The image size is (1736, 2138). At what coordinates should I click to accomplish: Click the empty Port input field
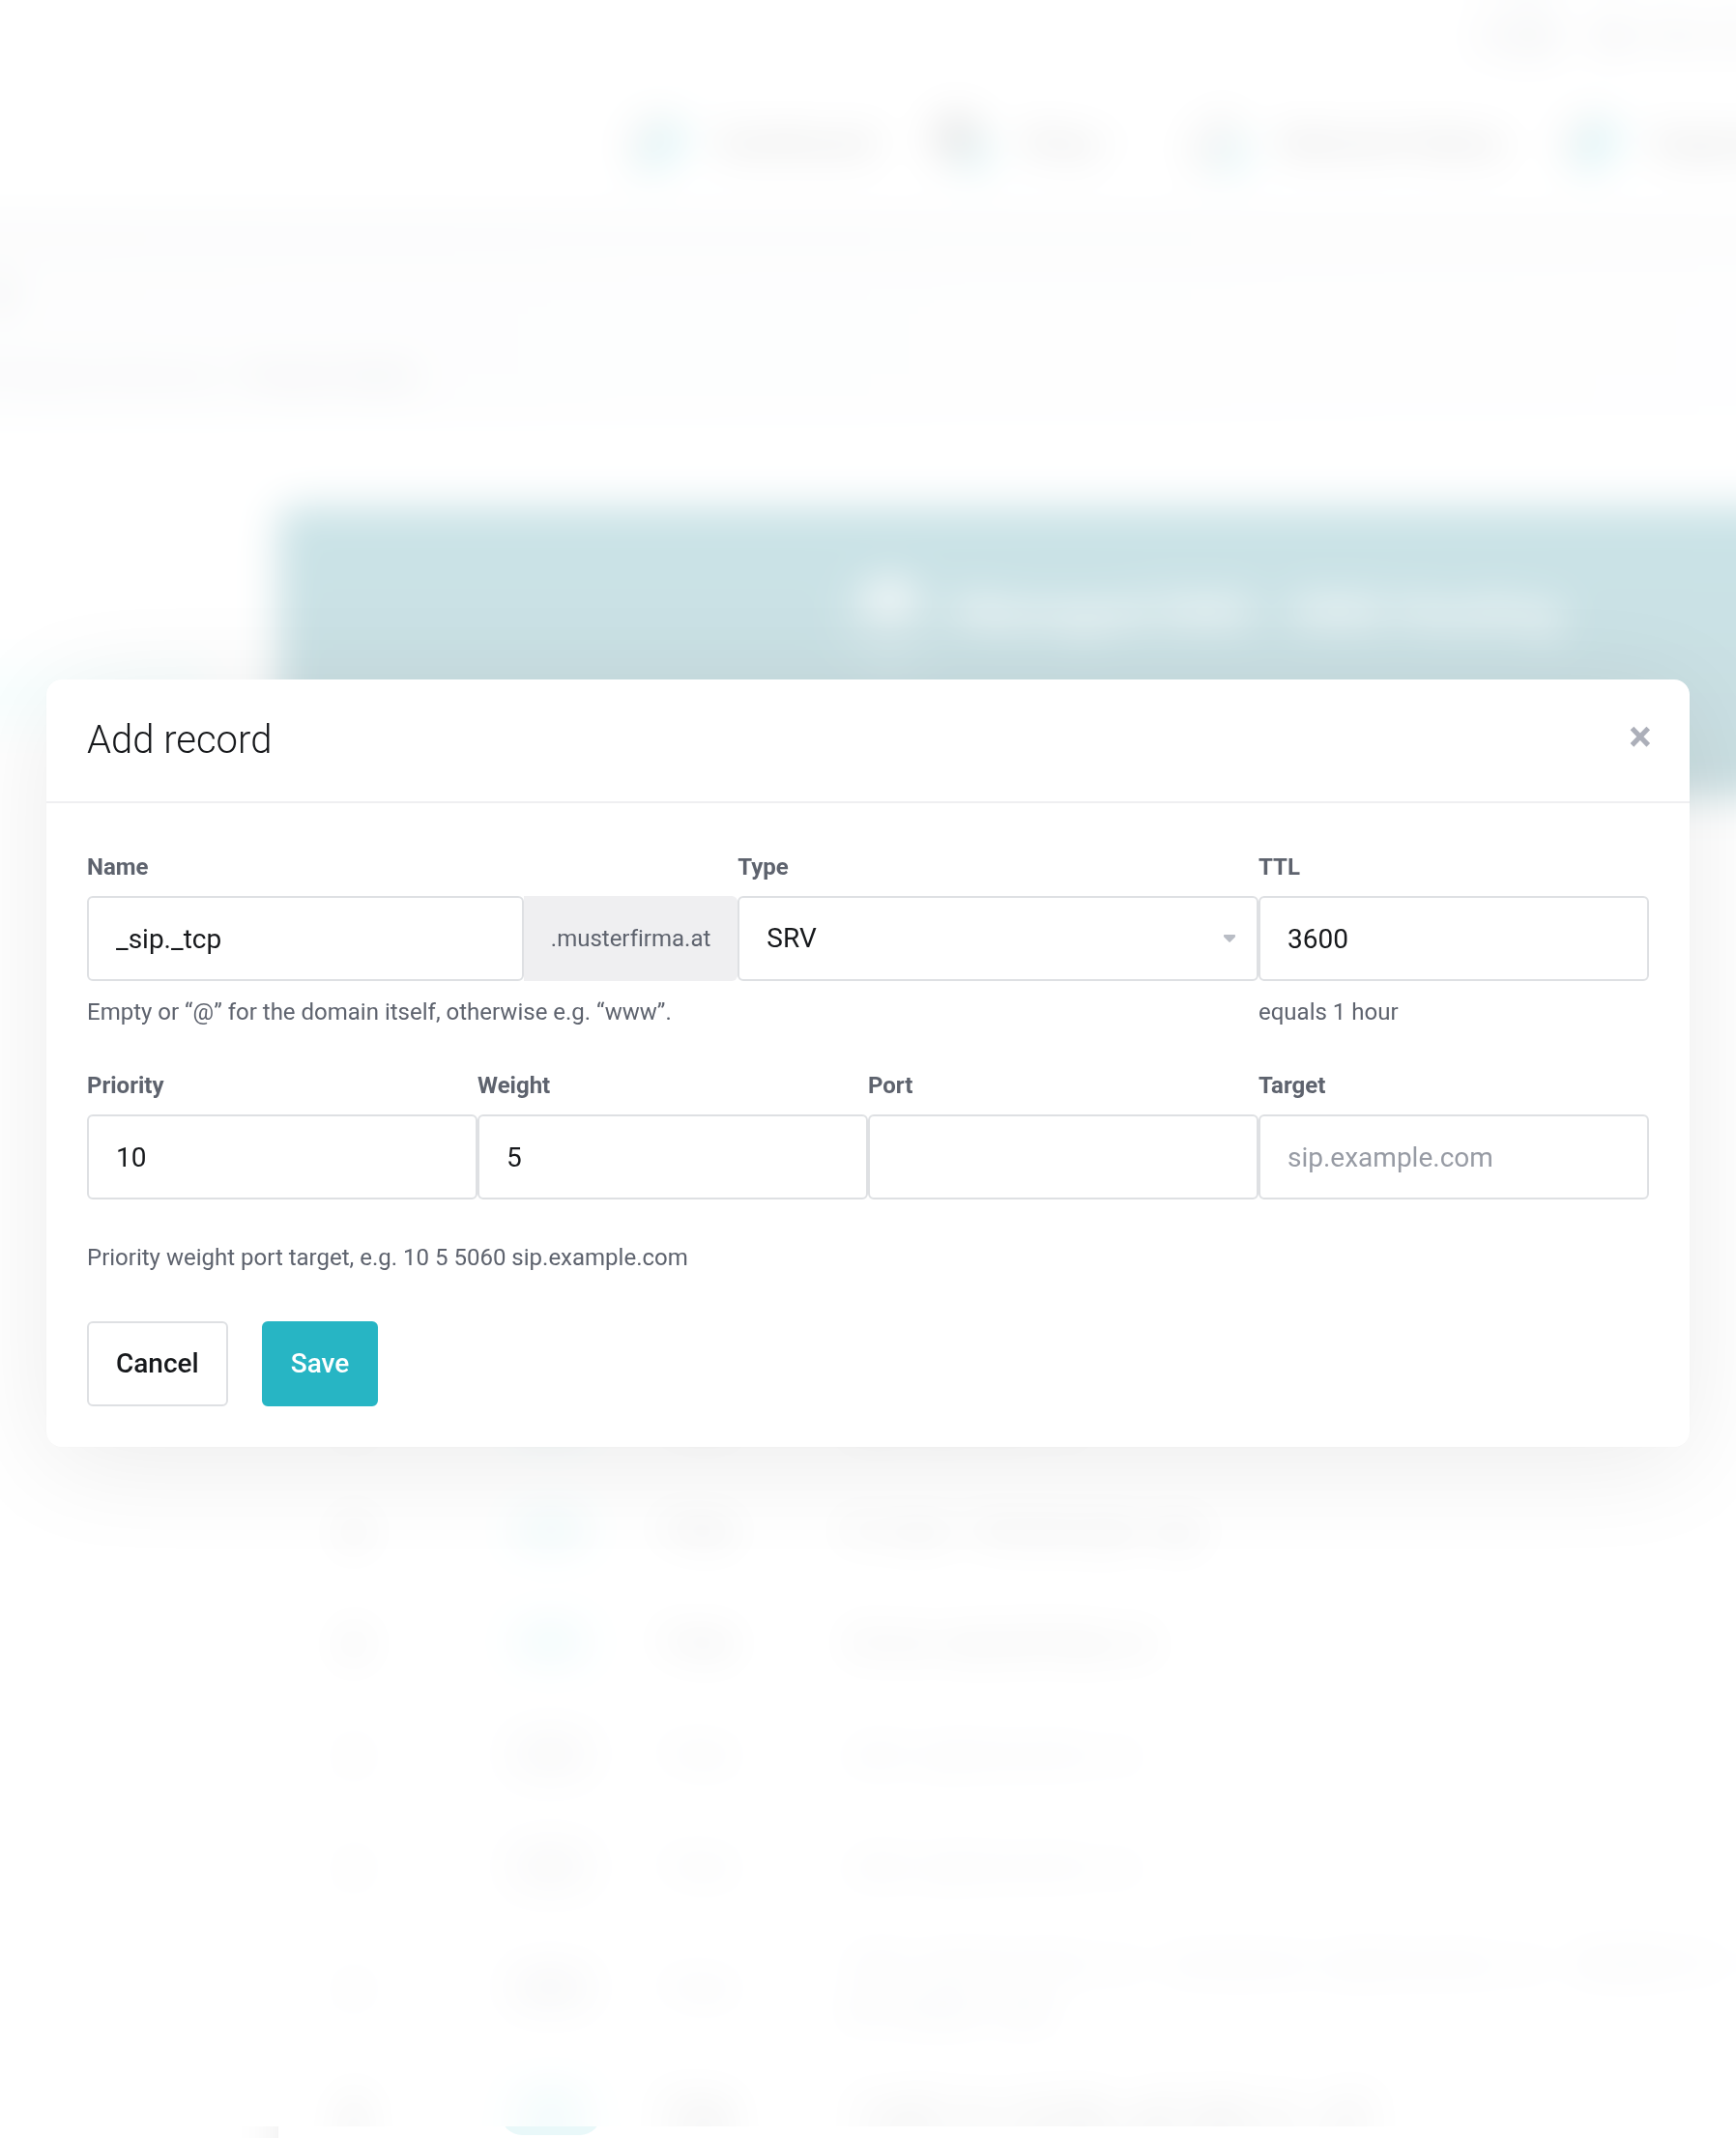tap(1062, 1157)
